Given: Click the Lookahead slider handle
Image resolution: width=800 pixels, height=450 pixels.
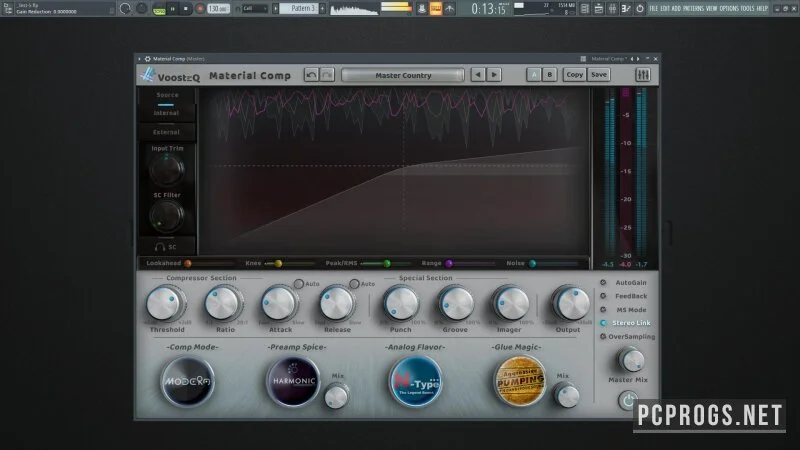Looking at the screenshot, I should [188, 264].
